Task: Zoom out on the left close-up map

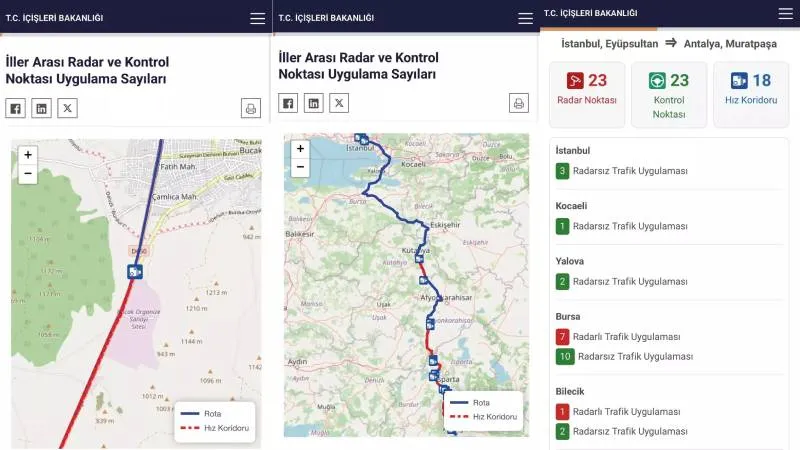Action: 27,174
